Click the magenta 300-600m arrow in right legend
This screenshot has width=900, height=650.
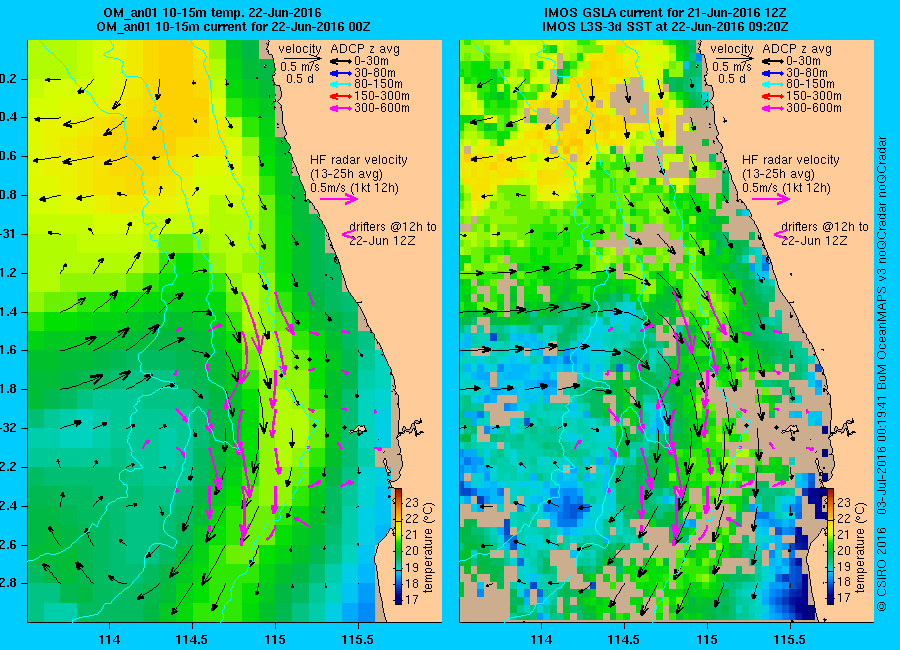pyautogui.click(x=773, y=108)
